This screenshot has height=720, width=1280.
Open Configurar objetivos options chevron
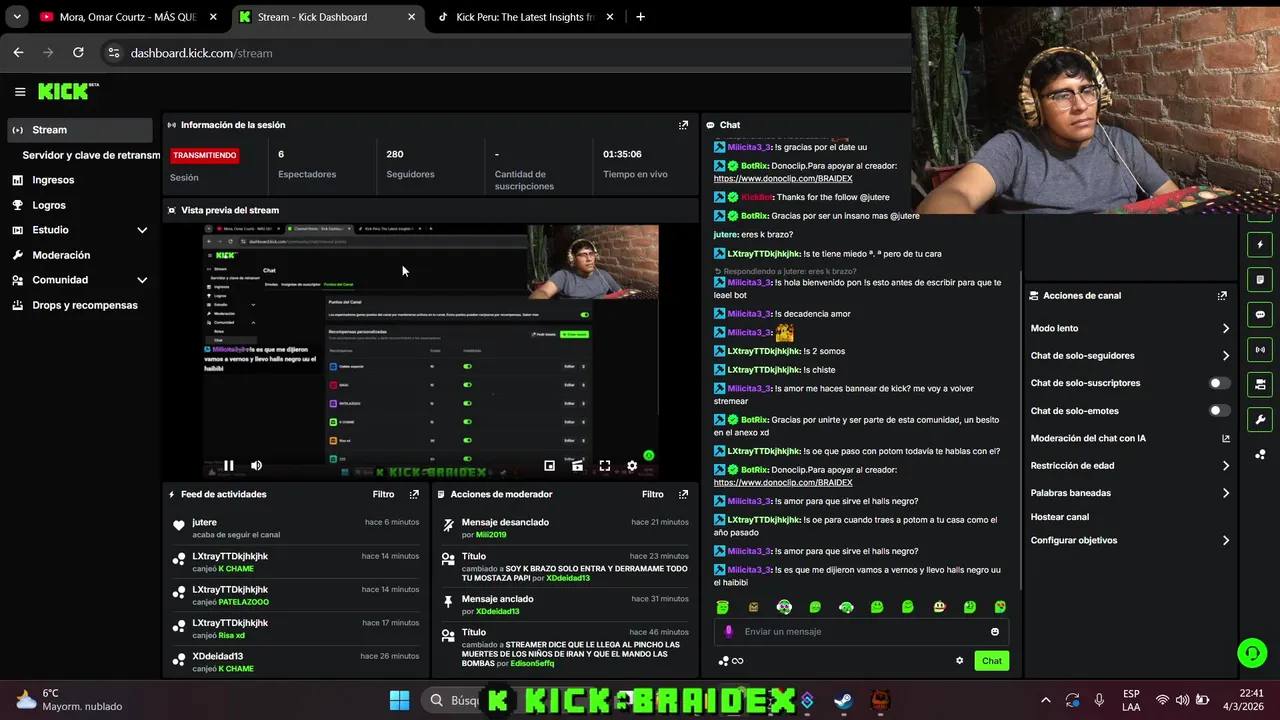(x=1226, y=541)
